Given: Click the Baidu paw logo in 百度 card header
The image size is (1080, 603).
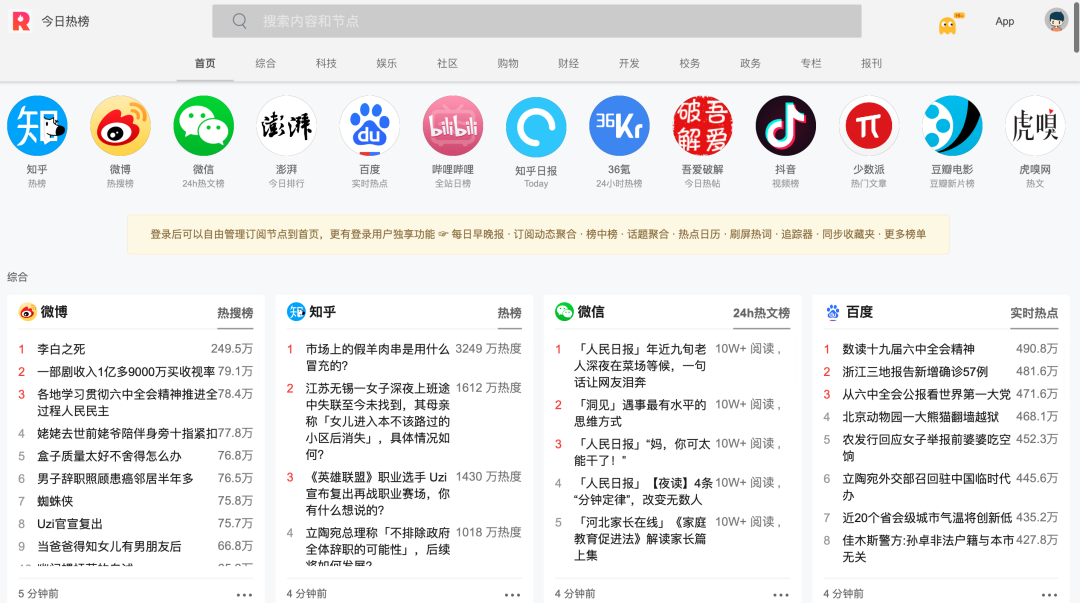Looking at the screenshot, I should click(833, 312).
